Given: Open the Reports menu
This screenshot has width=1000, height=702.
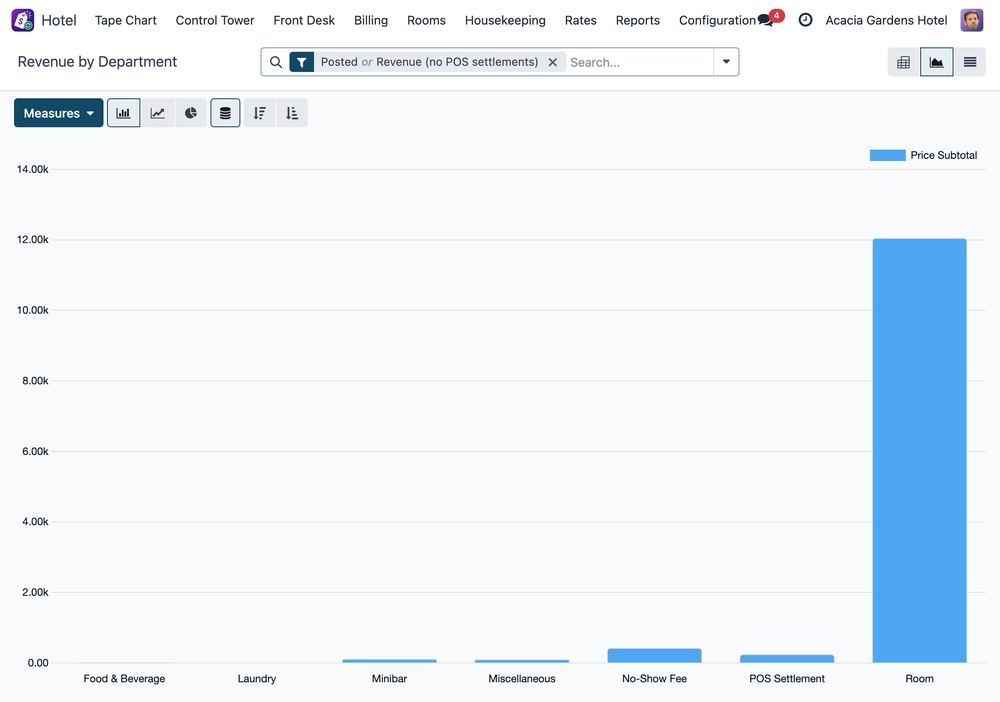Looking at the screenshot, I should pyautogui.click(x=638, y=20).
